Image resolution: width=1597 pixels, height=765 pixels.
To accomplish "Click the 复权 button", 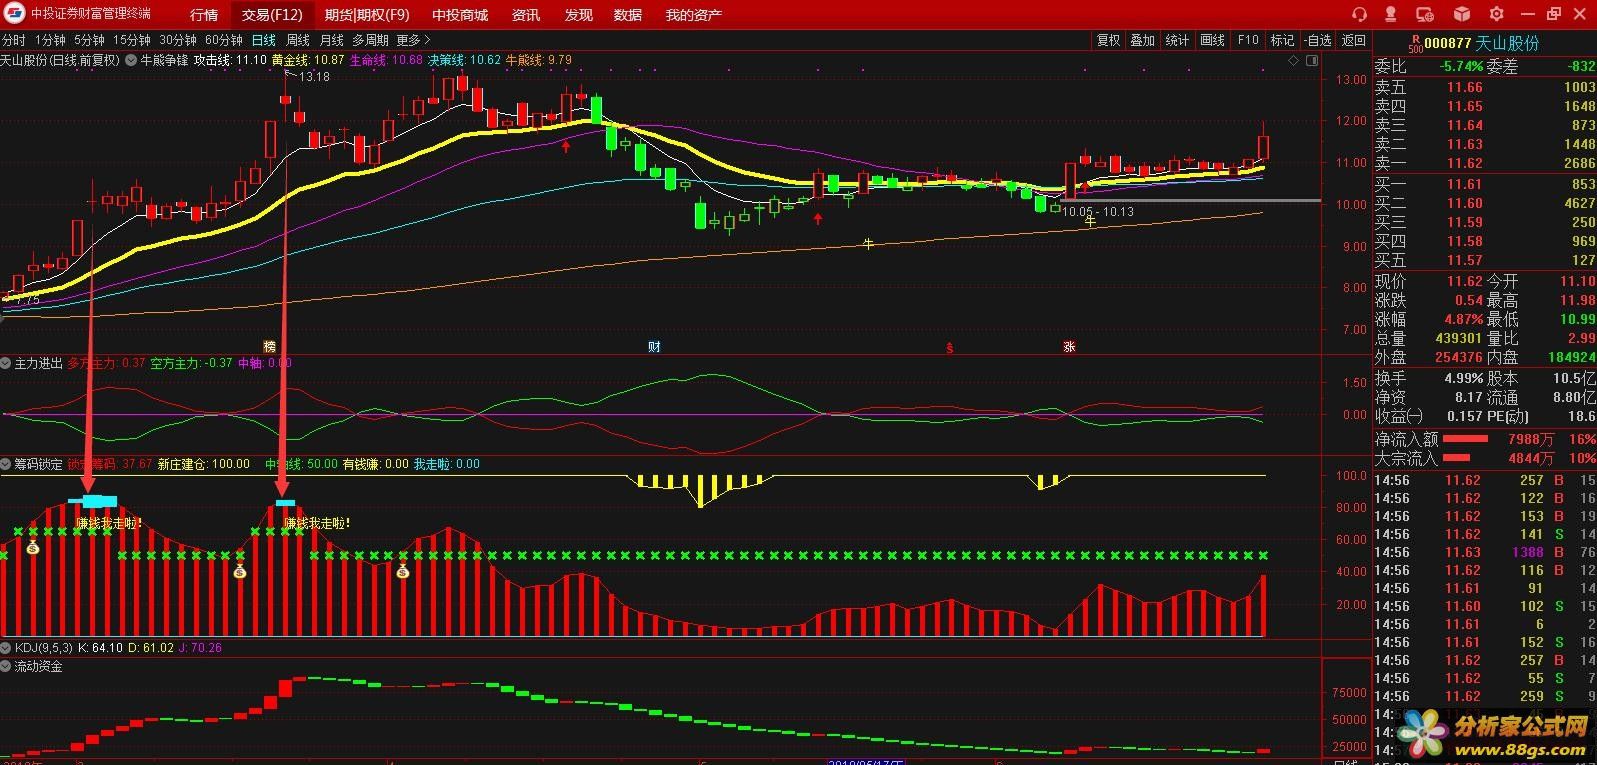I will click(x=1109, y=40).
